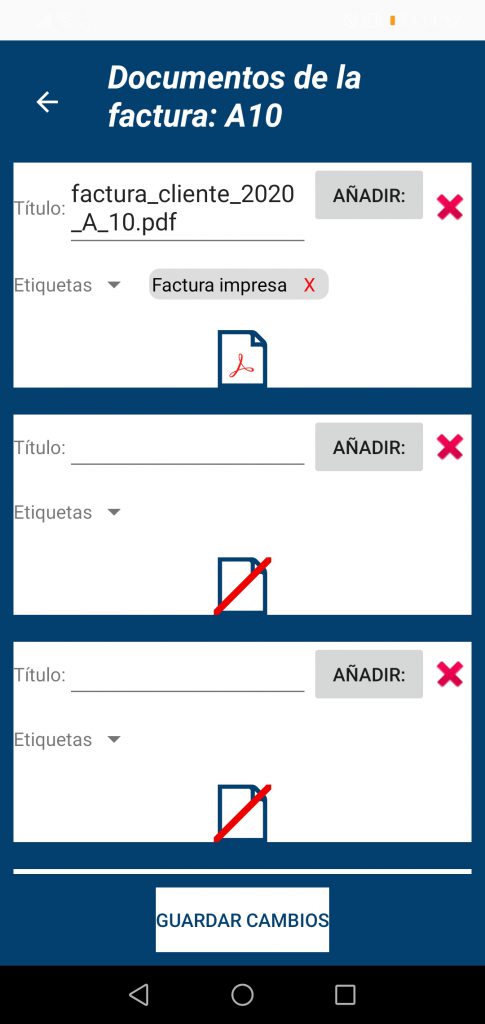Viewport: 485px width, 1024px height.
Task: Focus the empty Título field in third card
Action: 187,675
